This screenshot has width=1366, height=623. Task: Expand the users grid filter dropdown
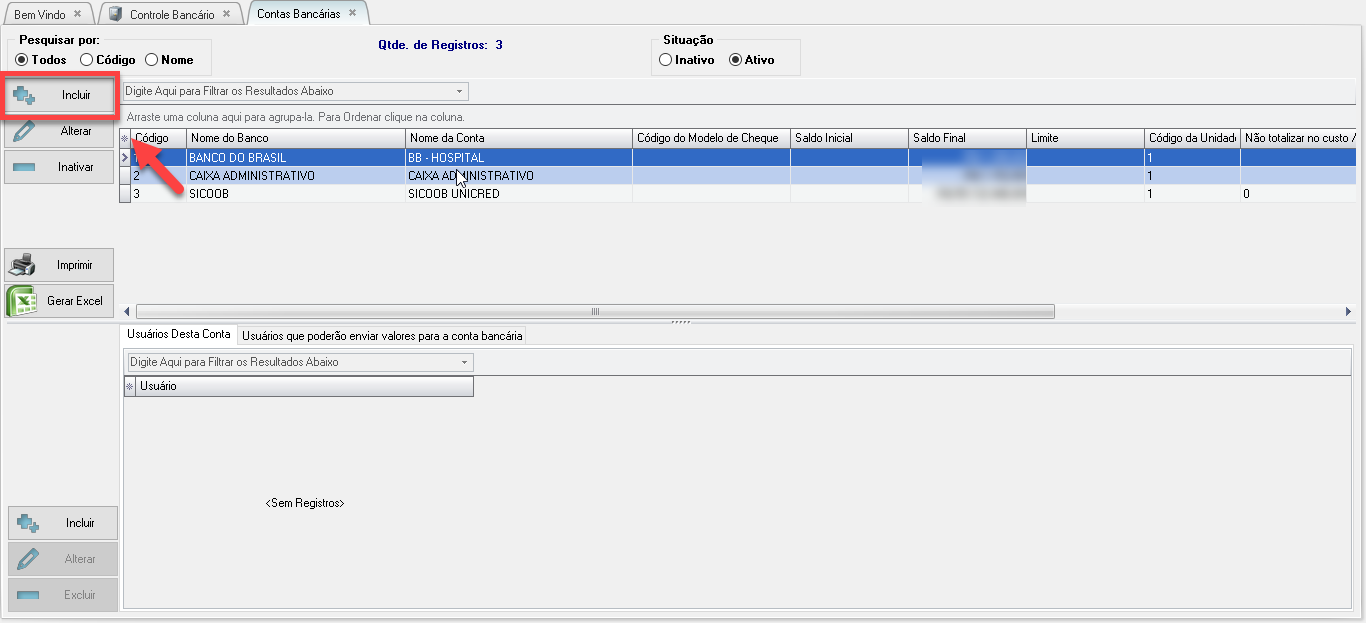[x=464, y=362]
